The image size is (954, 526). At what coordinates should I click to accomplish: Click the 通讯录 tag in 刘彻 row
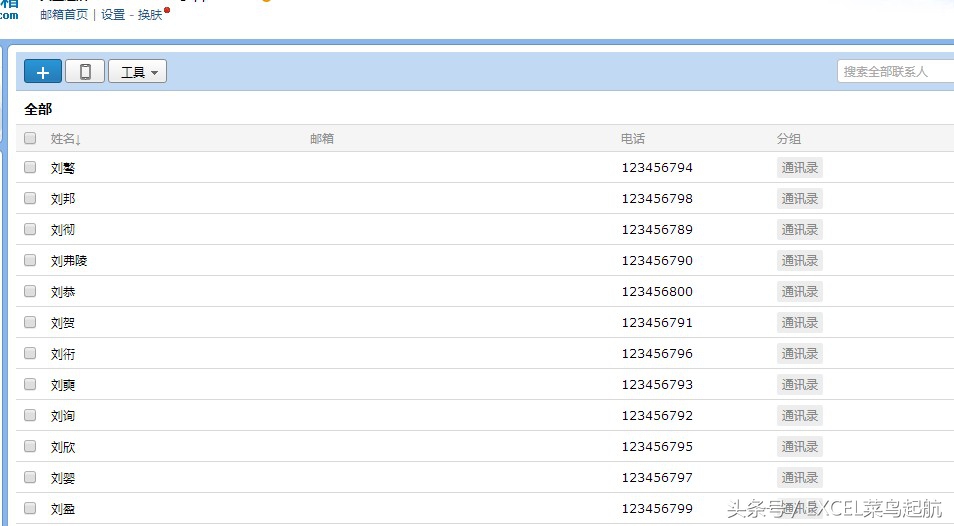(799, 230)
